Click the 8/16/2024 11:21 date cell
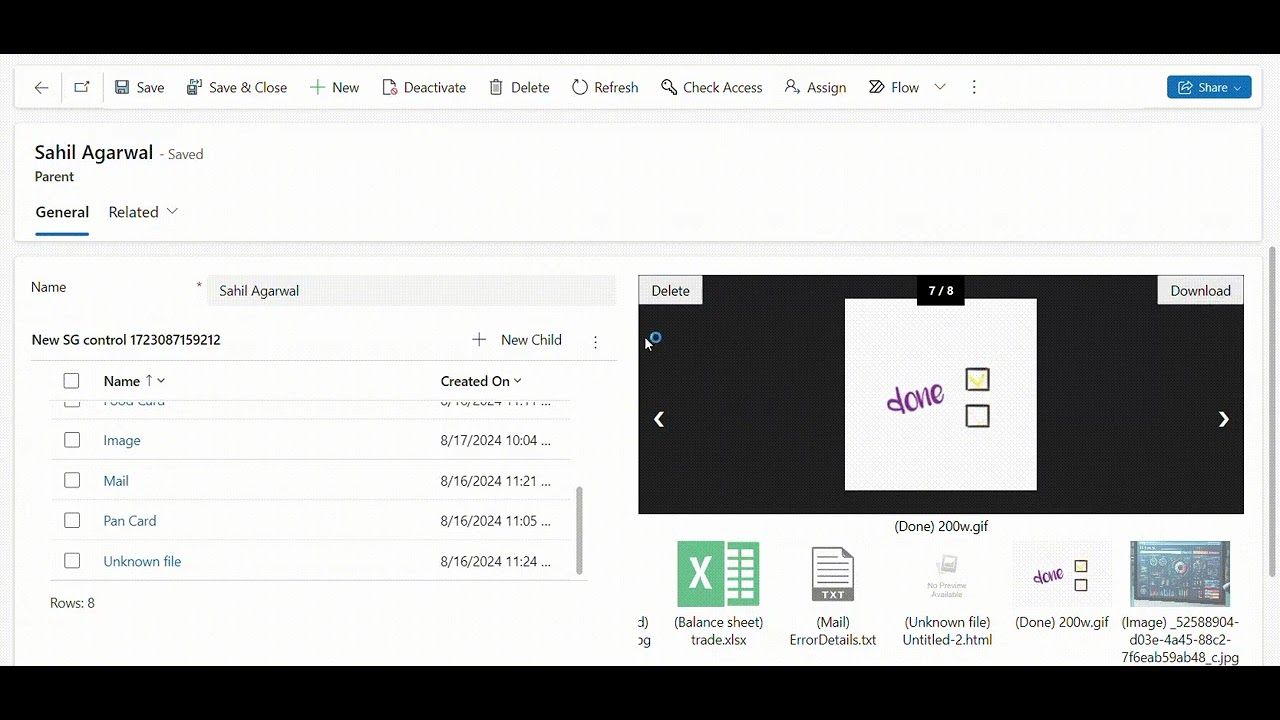The image size is (1280, 720). (495, 481)
